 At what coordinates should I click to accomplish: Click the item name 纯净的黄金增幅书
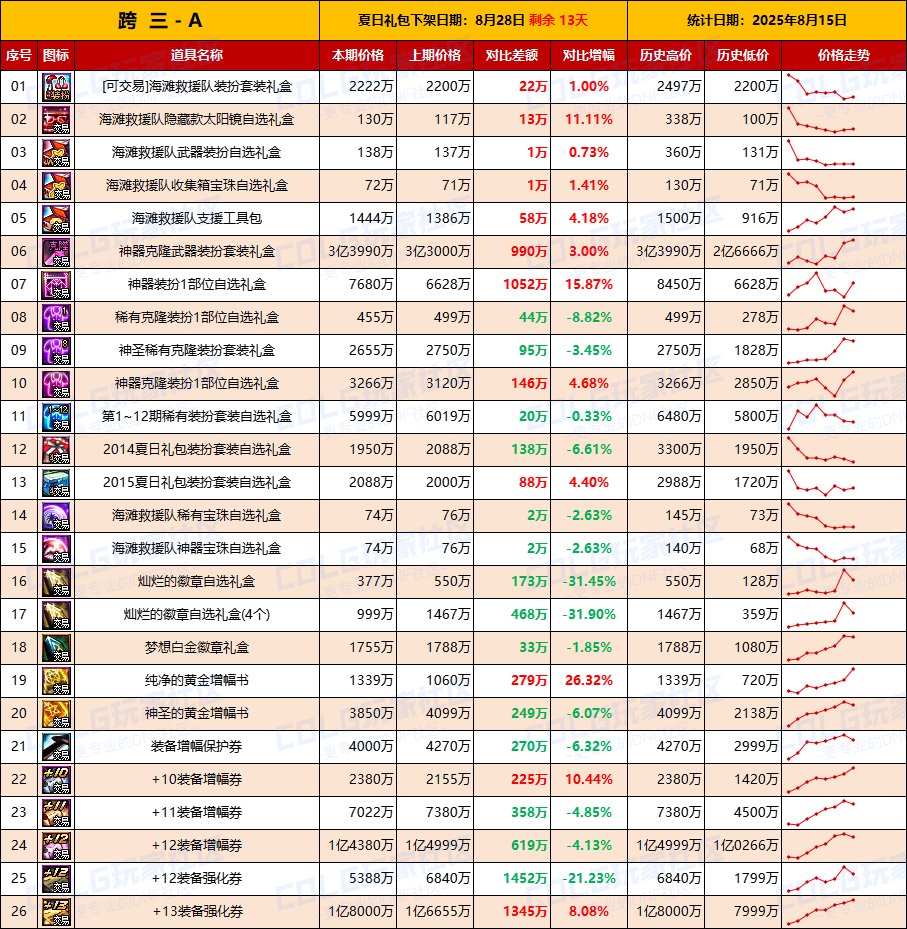(x=197, y=681)
